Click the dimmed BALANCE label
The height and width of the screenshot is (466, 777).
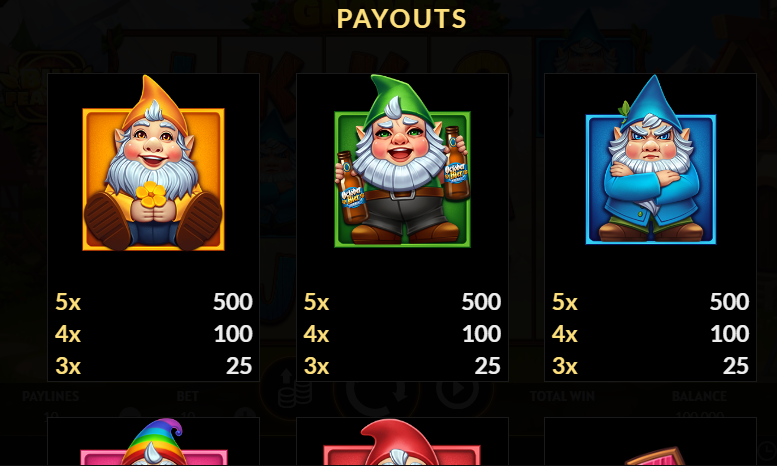699,396
